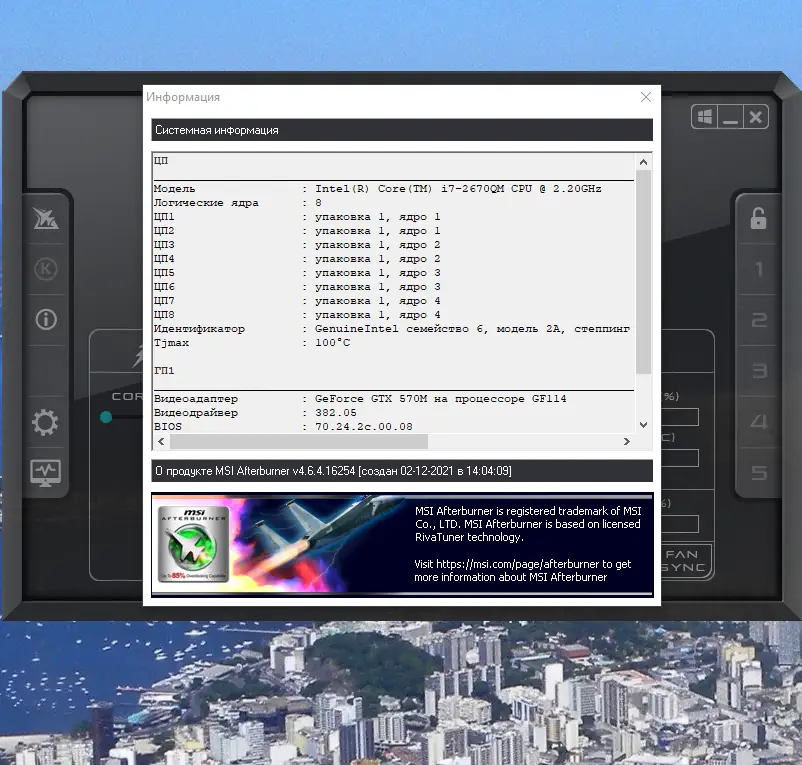Click the 'О продукте MSI Afterburner' header
Image resolution: width=802 pixels, height=765 pixels.
coord(402,470)
